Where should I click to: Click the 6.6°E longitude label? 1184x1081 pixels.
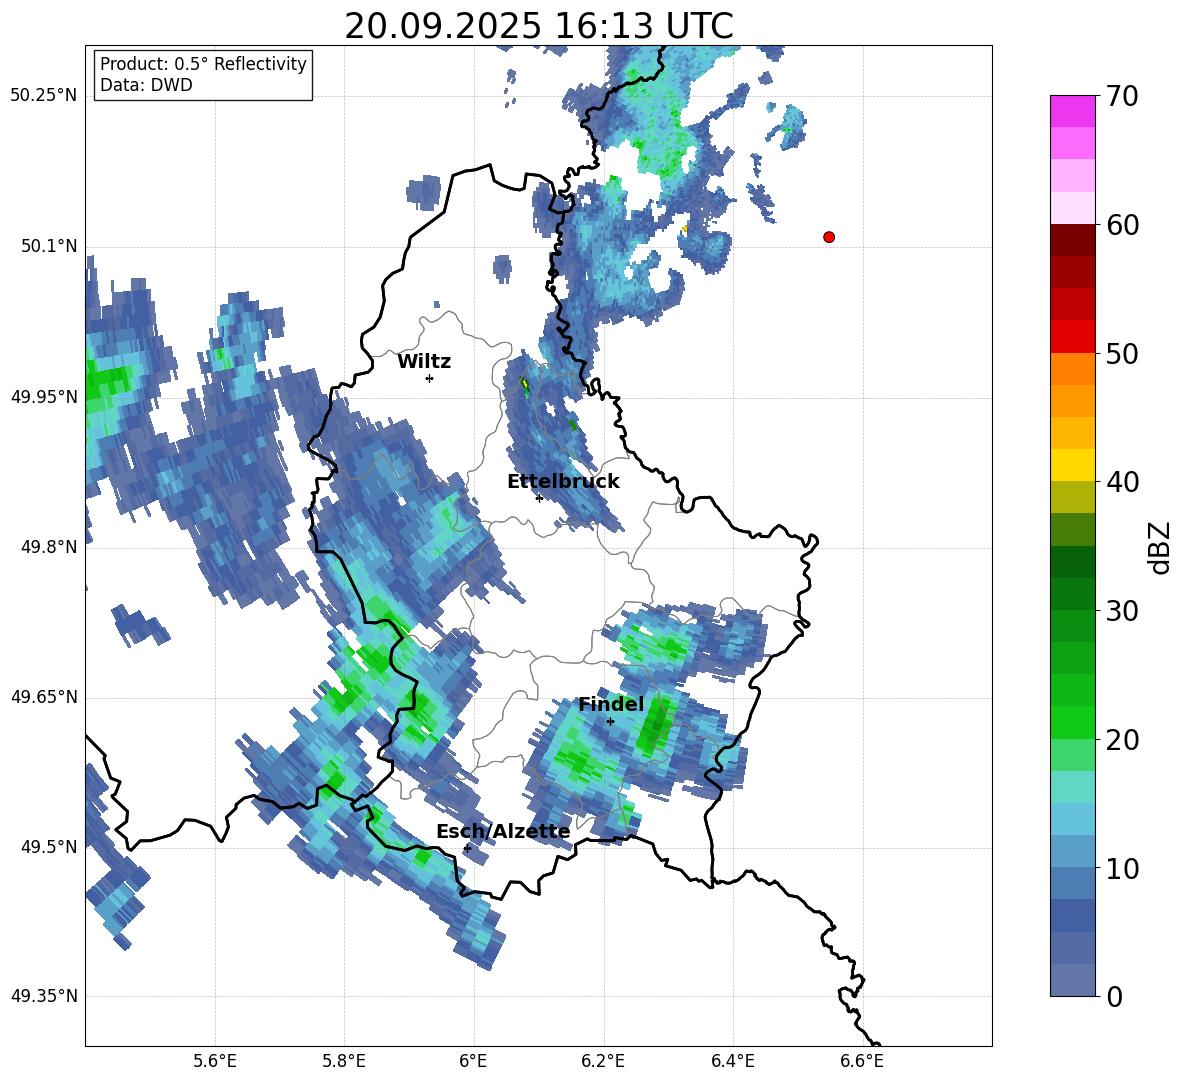(x=862, y=1061)
